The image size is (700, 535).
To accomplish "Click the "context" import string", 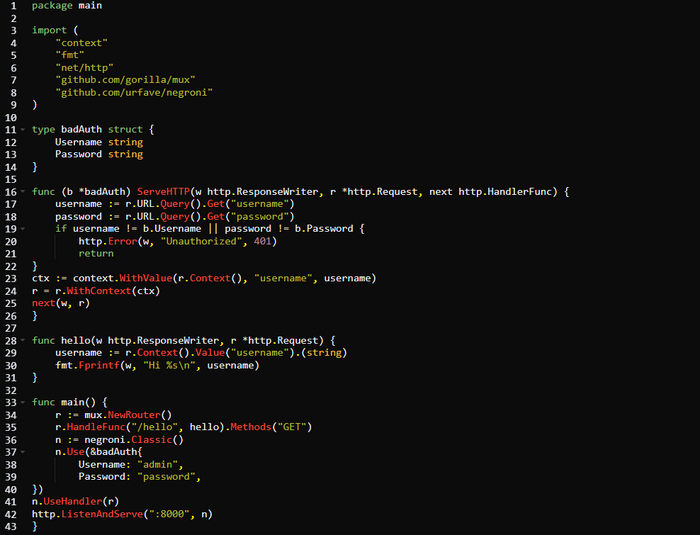I will tap(81, 43).
